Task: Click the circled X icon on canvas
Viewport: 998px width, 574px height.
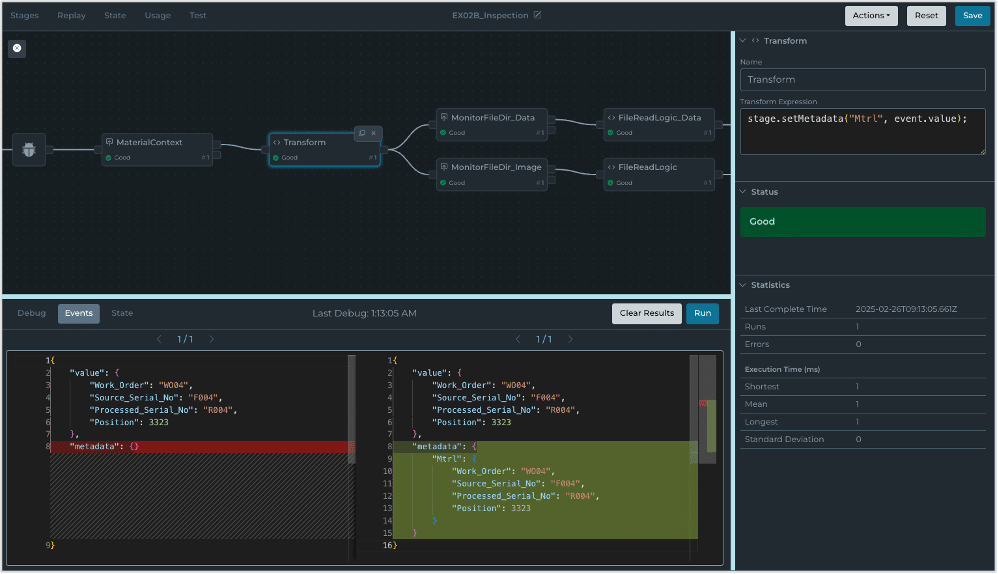Action: click(x=17, y=48)
